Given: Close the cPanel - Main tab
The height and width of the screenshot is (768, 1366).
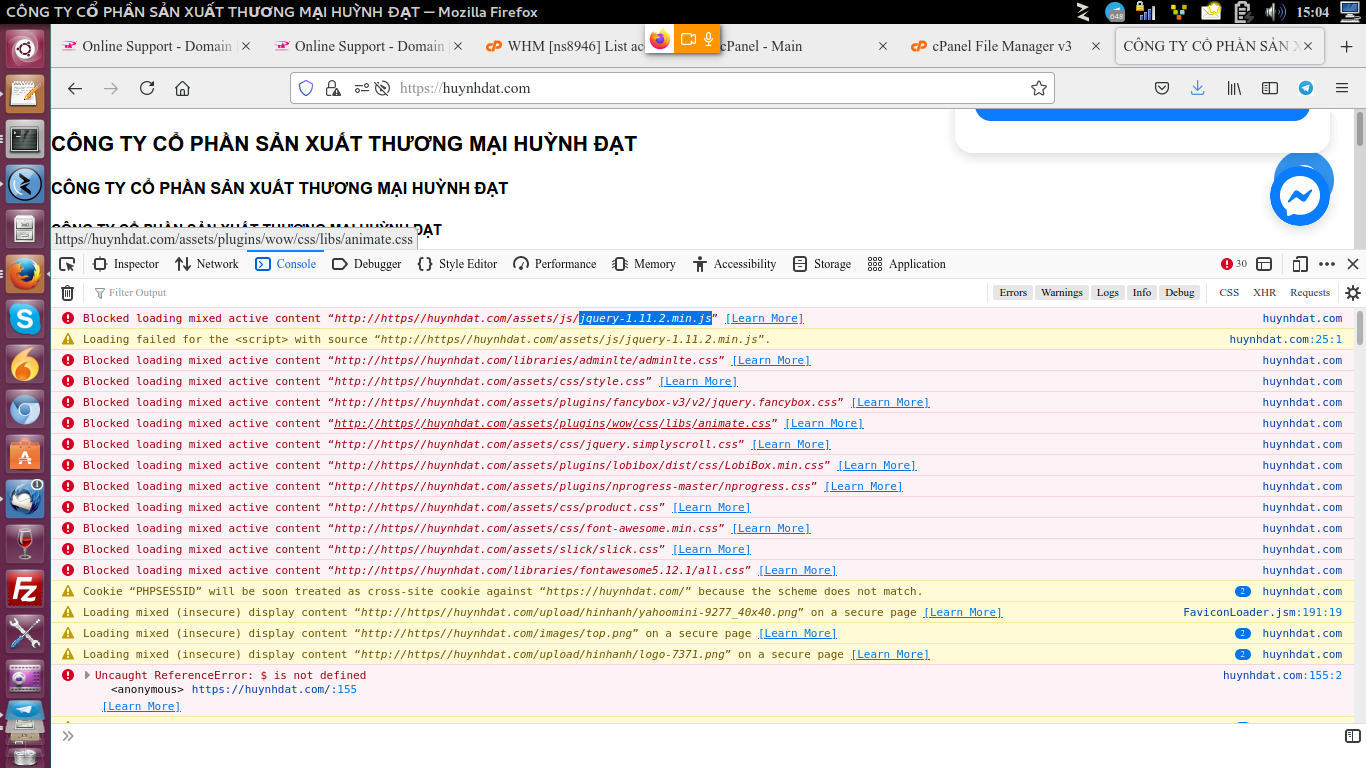Looking at the screenshot, I should point(882,46).
